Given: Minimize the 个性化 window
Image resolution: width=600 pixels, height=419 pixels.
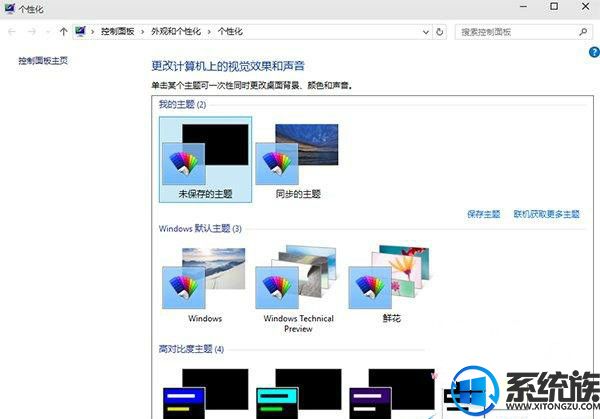Looking at the screenshot, I should point(523,7).
